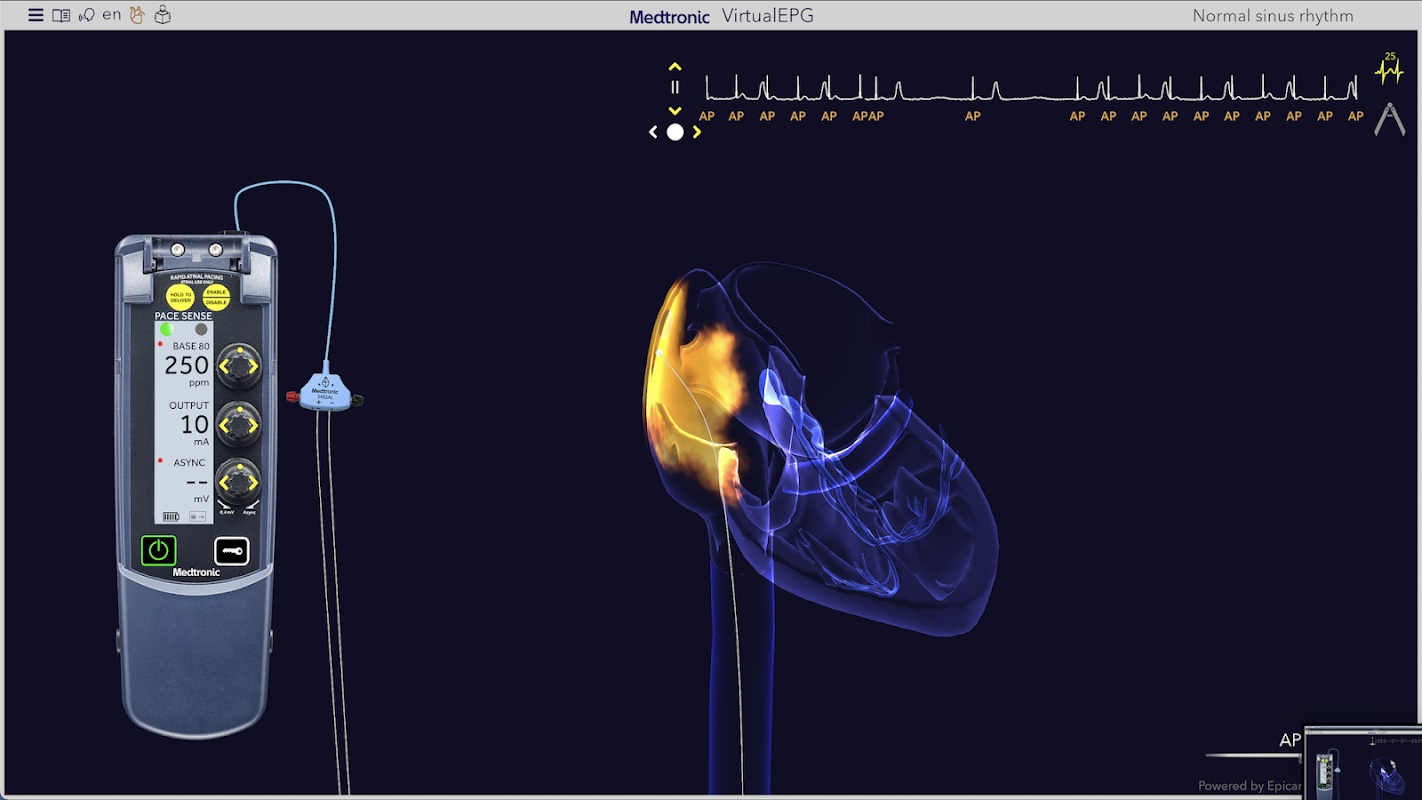
Task: Click the HOLD TO DELIVER button
Action: [181, 296]
